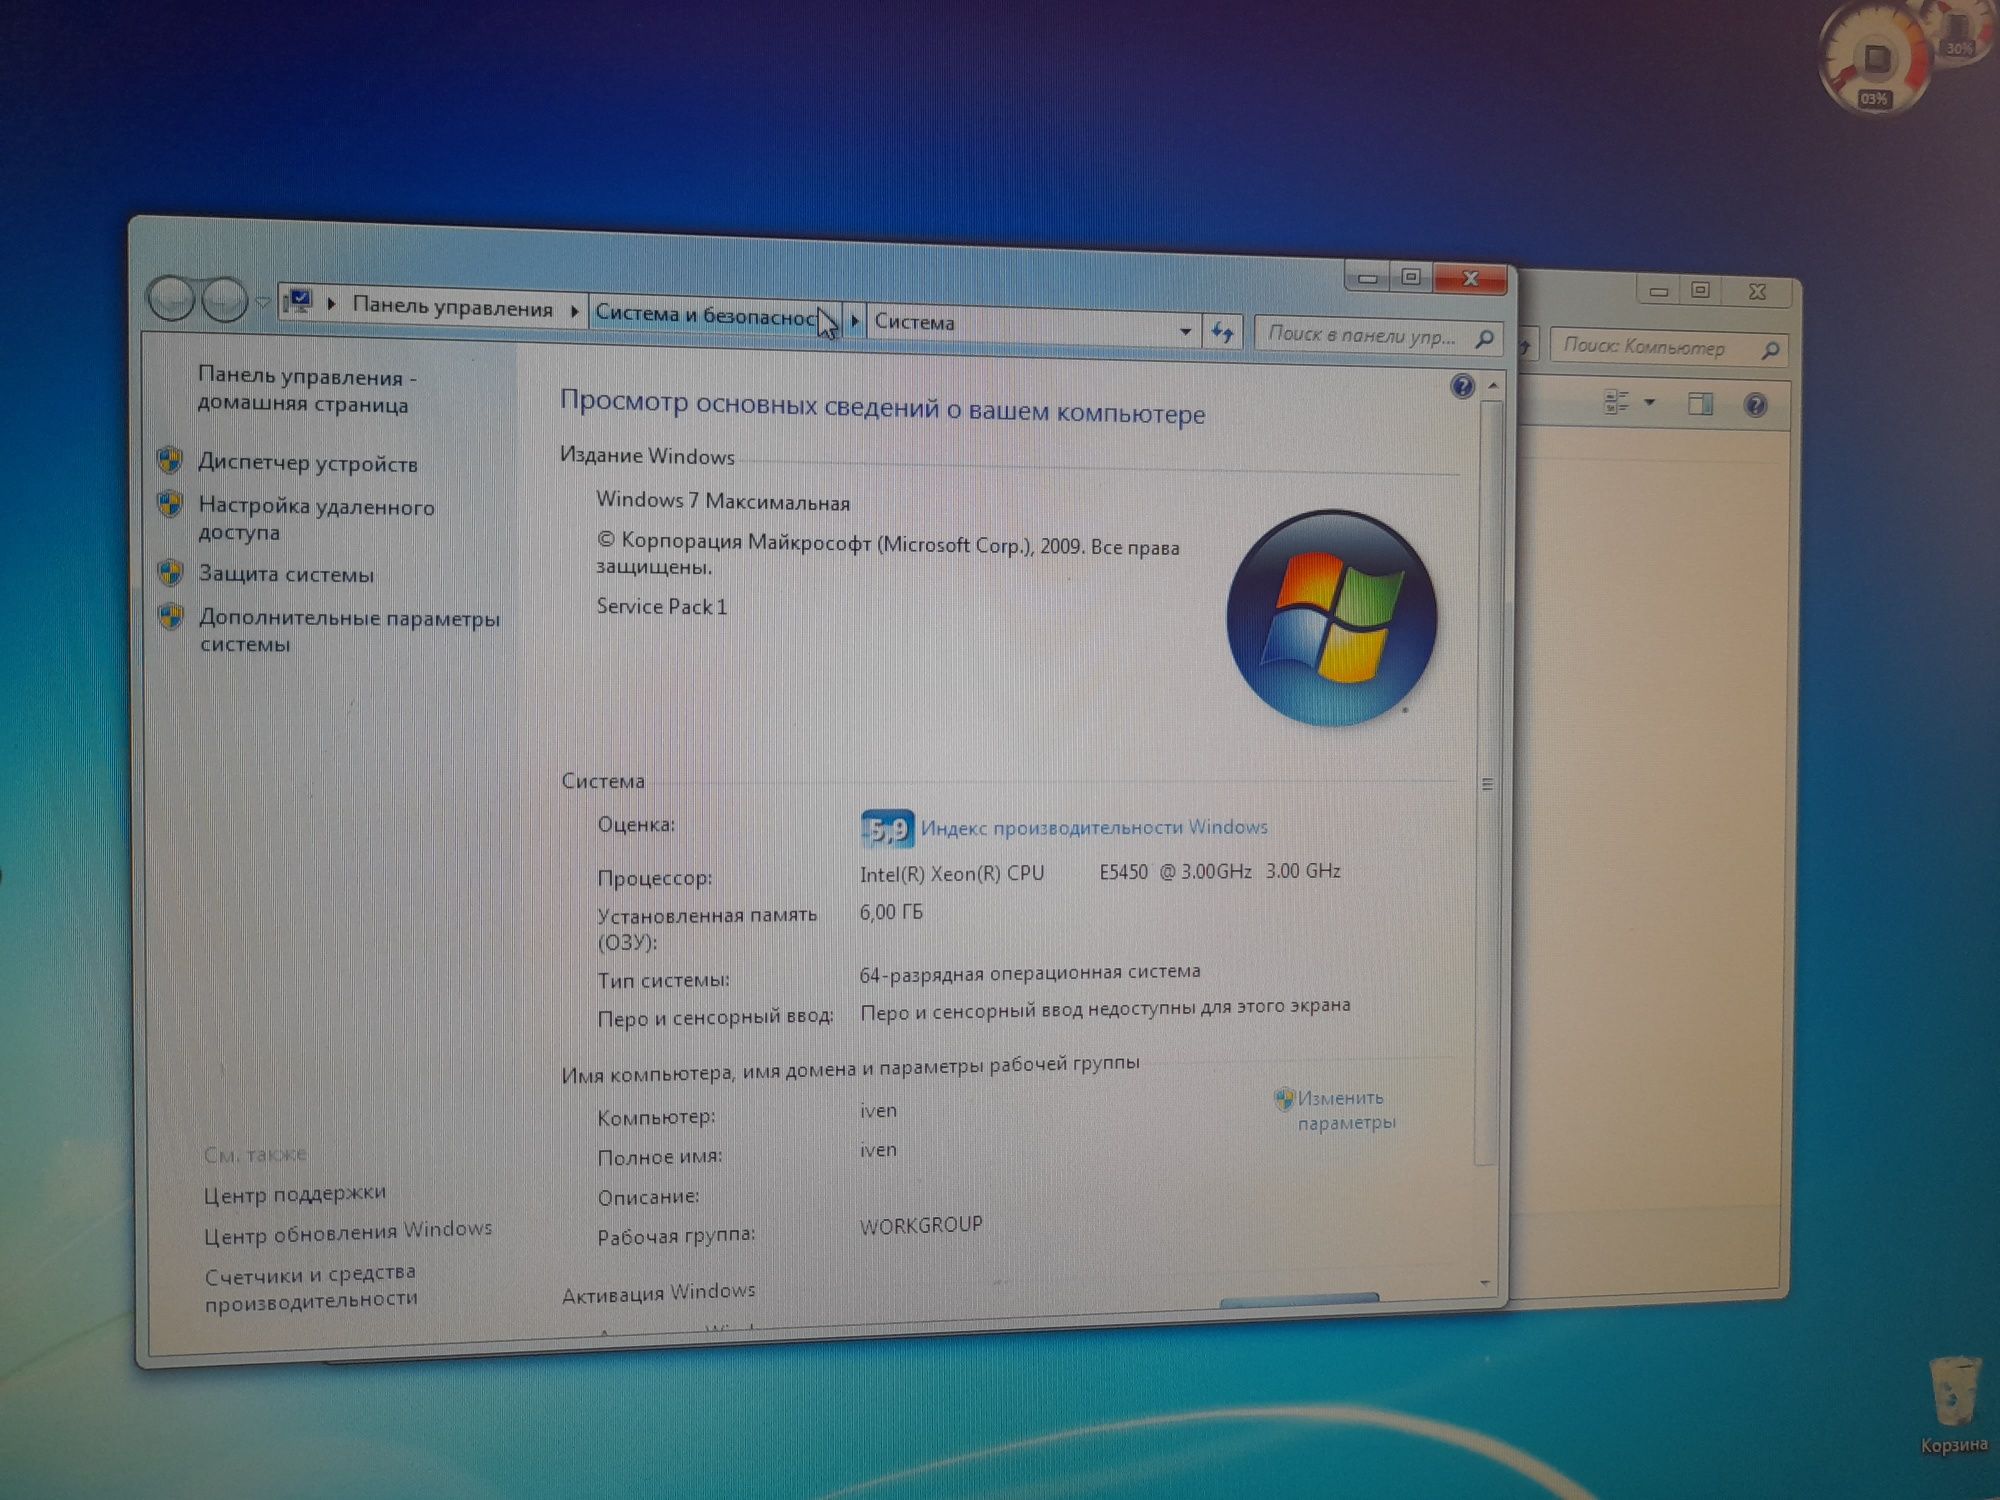Click scrollbar up arrow in System window

[1493, 386]
